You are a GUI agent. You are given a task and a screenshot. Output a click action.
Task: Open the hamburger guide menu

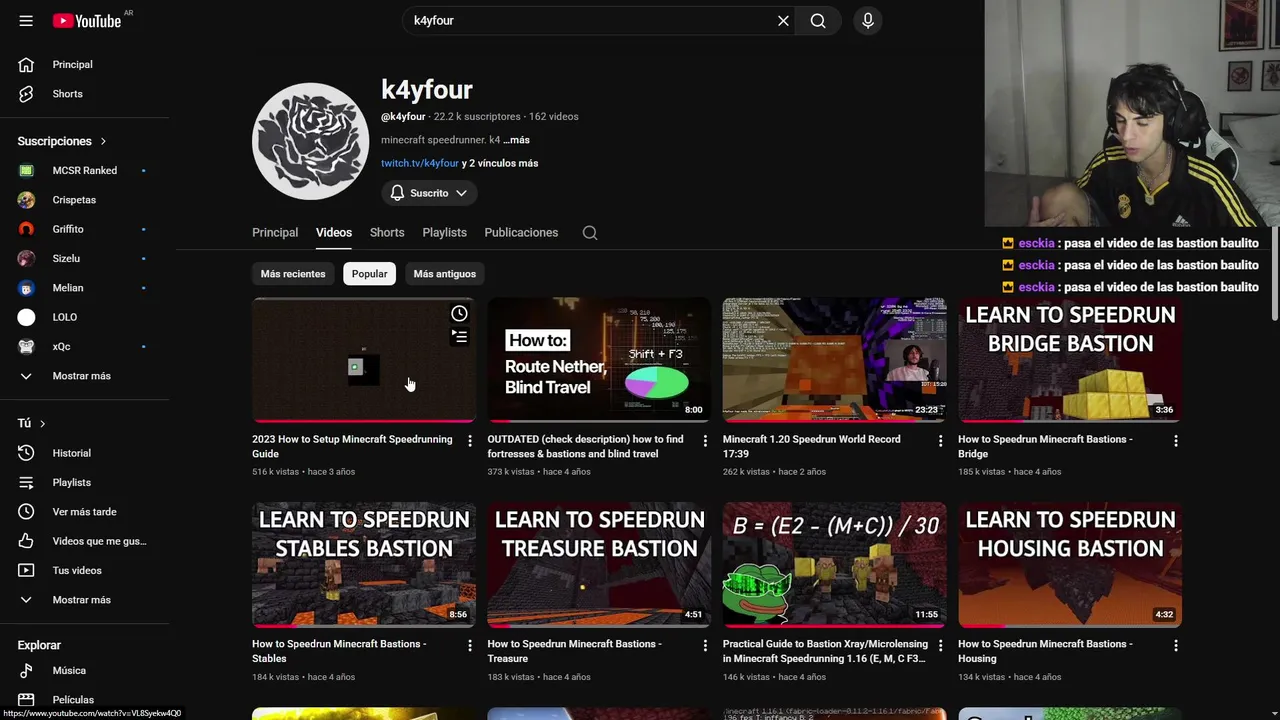26,20
